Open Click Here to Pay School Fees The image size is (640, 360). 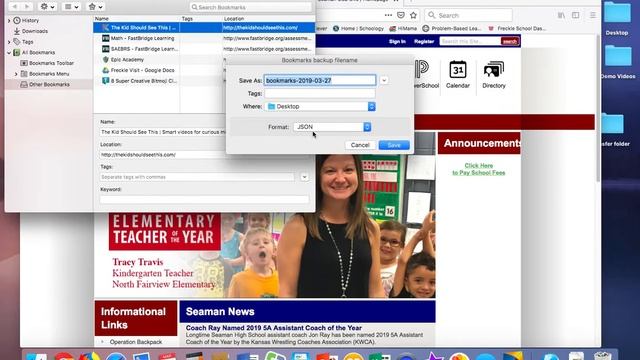pos(479,169)
